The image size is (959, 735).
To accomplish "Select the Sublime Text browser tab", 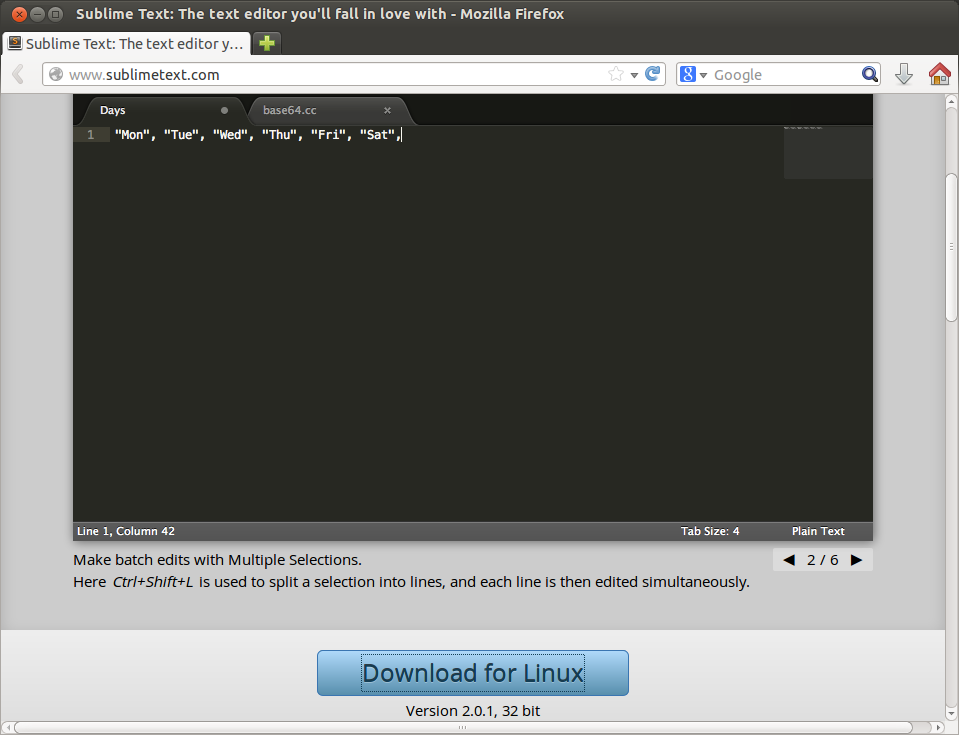I will (x=127, y=43).
